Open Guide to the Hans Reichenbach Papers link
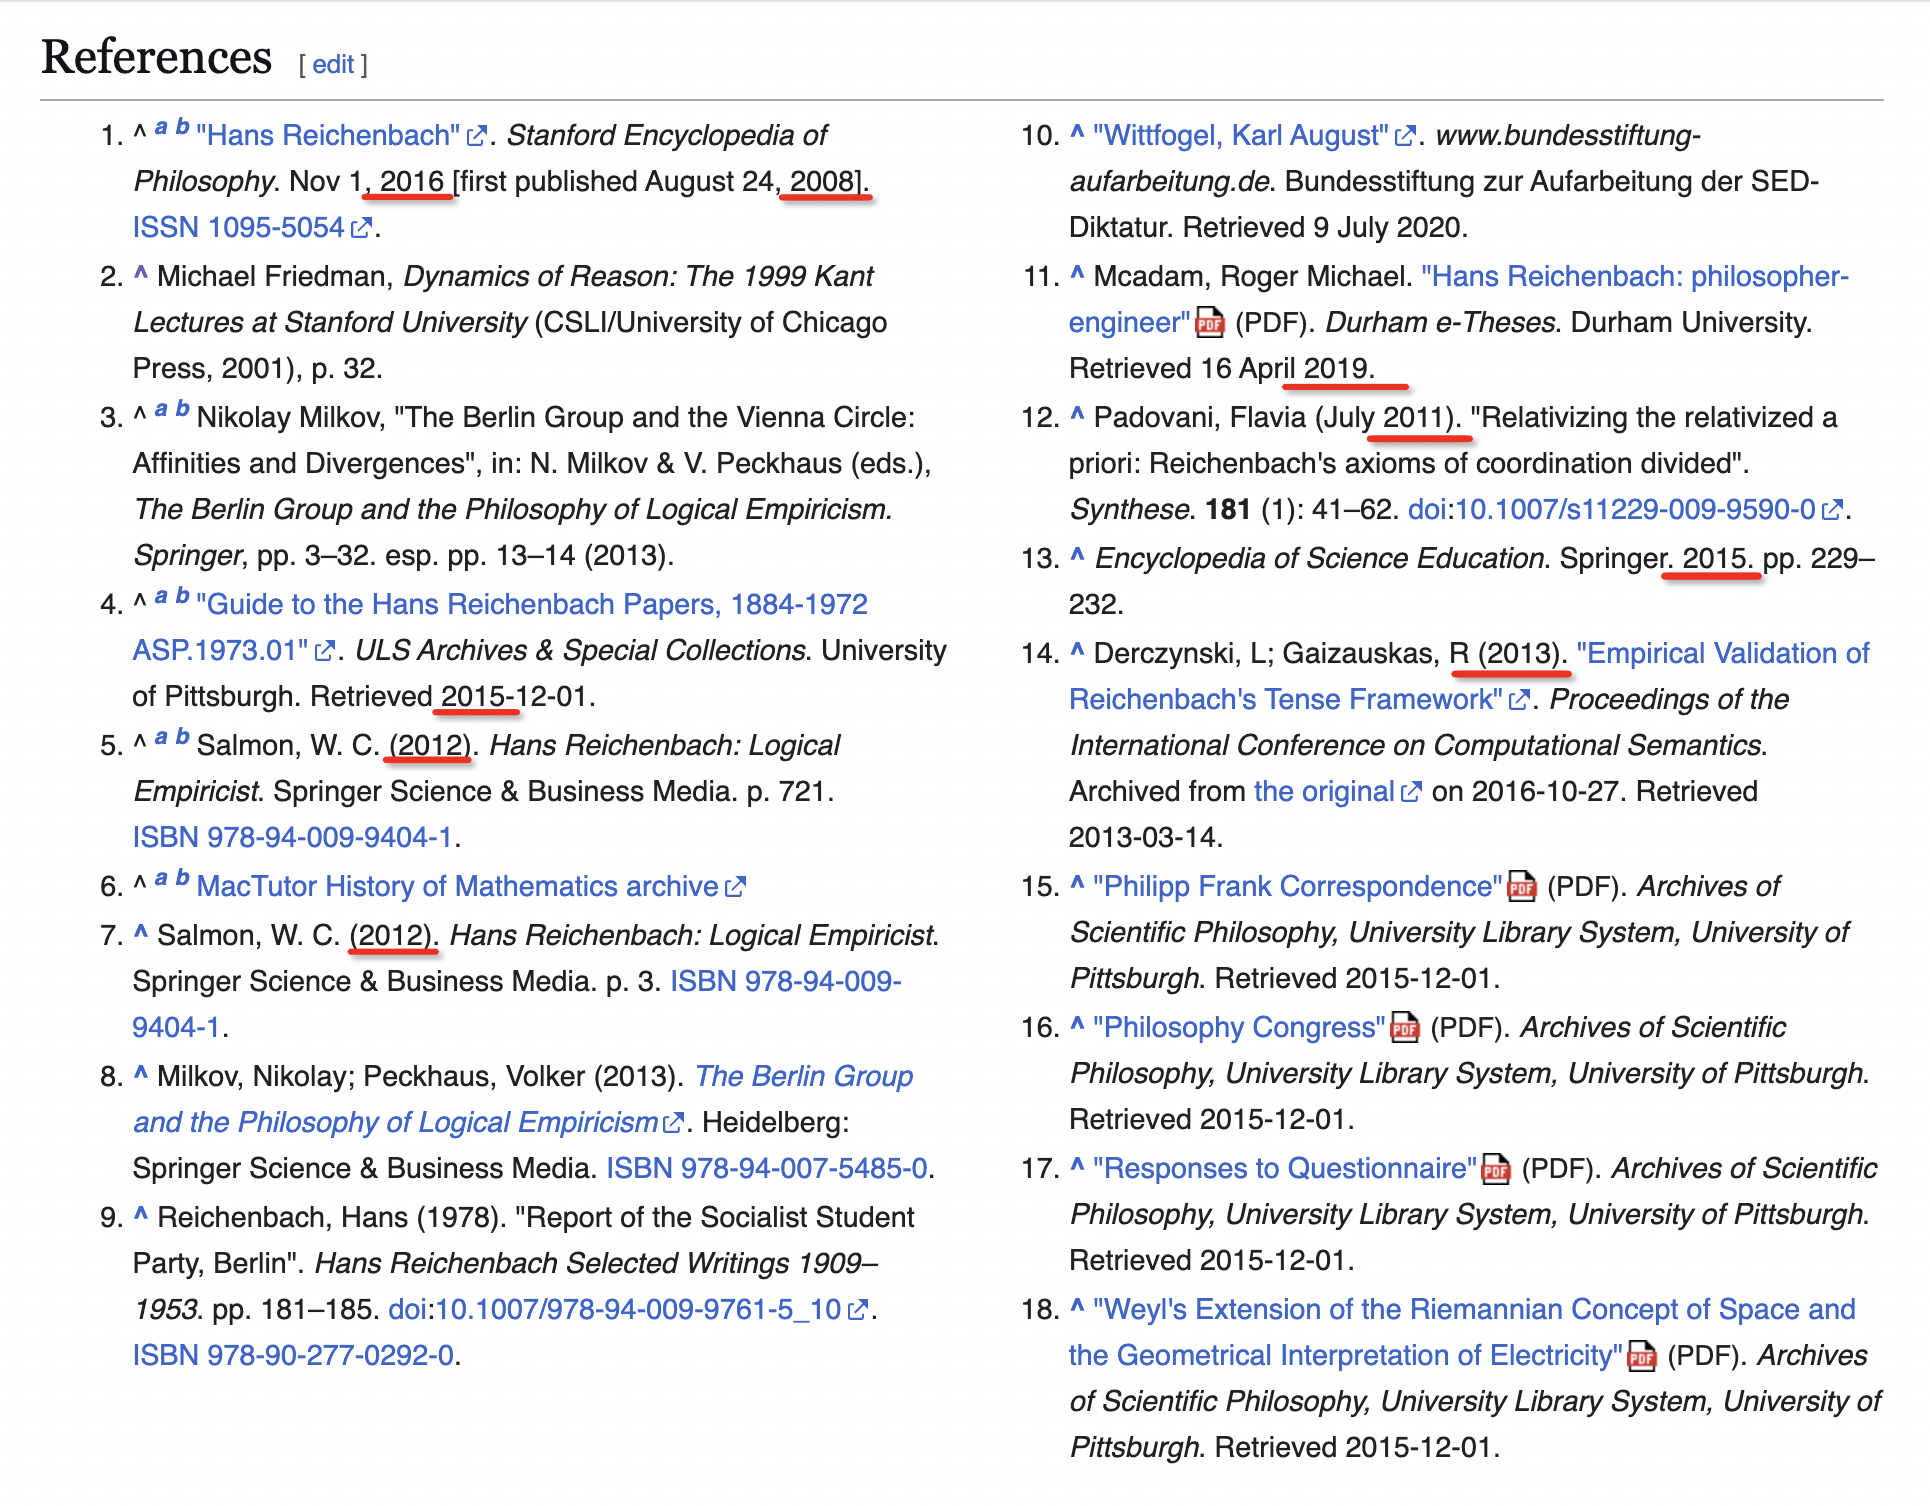1930x1506 pixels. [x=500, y=627]
